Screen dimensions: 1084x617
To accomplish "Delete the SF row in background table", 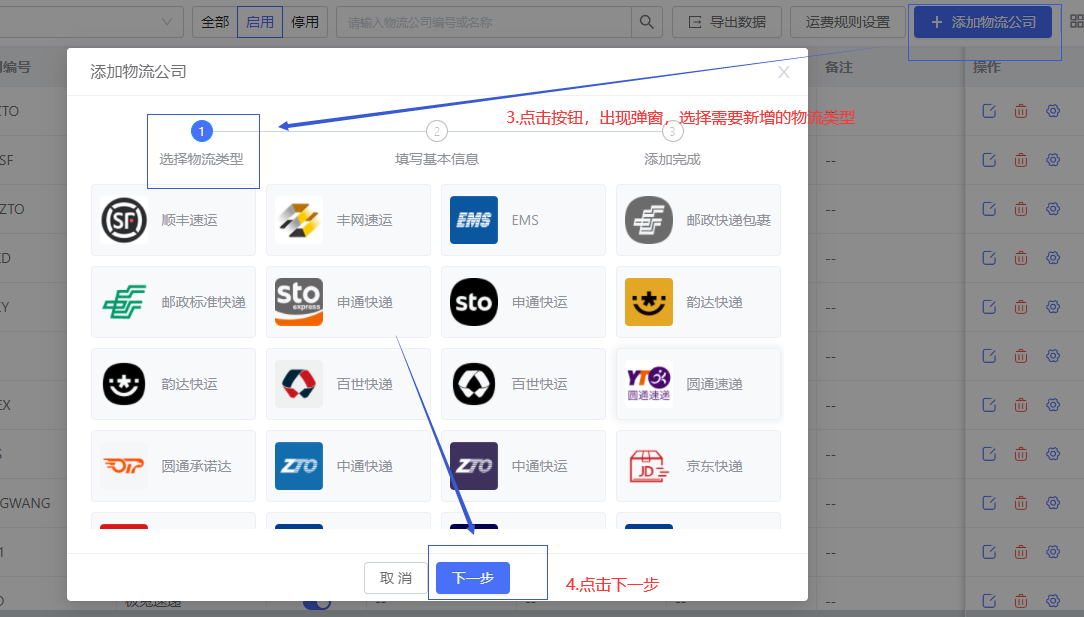I will tap(1021, 160).
